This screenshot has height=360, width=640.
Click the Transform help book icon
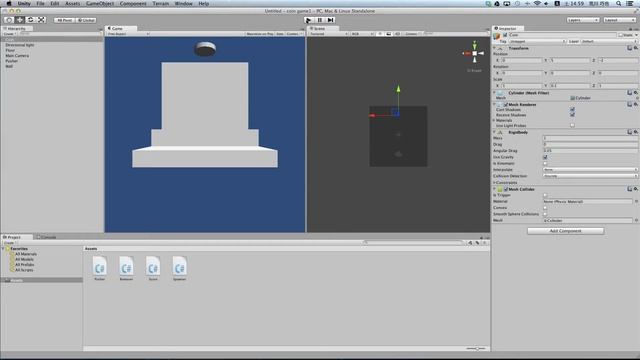629,48
